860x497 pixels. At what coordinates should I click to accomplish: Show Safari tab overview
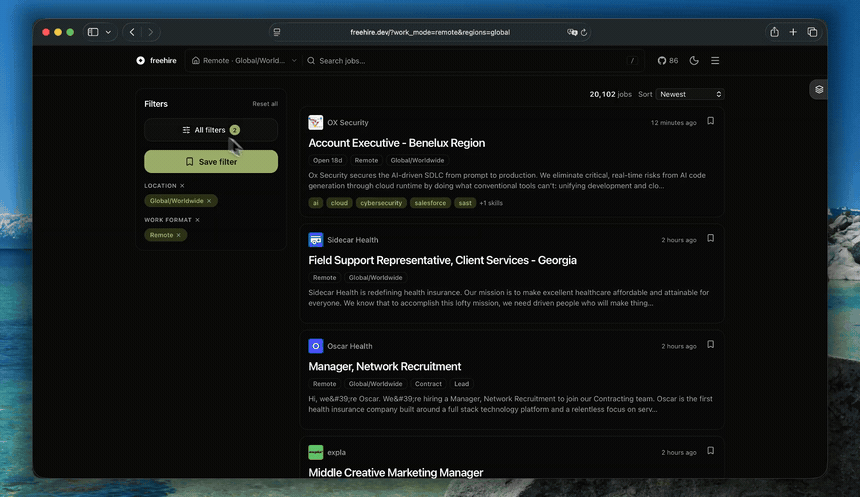(x=812, y=32)
